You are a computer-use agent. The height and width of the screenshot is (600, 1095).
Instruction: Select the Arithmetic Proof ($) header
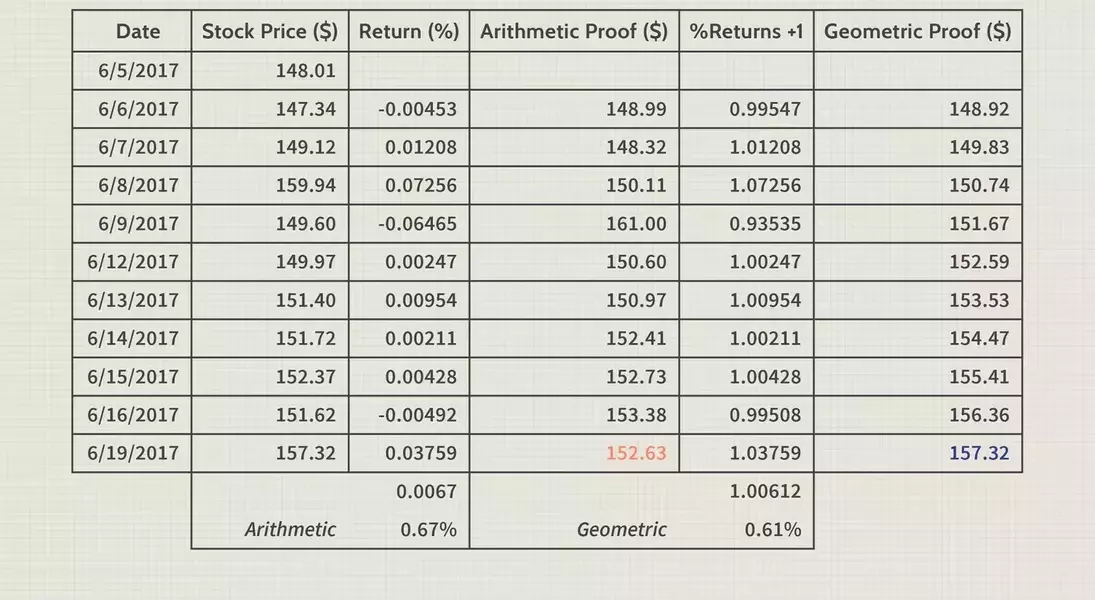point(574,31)
